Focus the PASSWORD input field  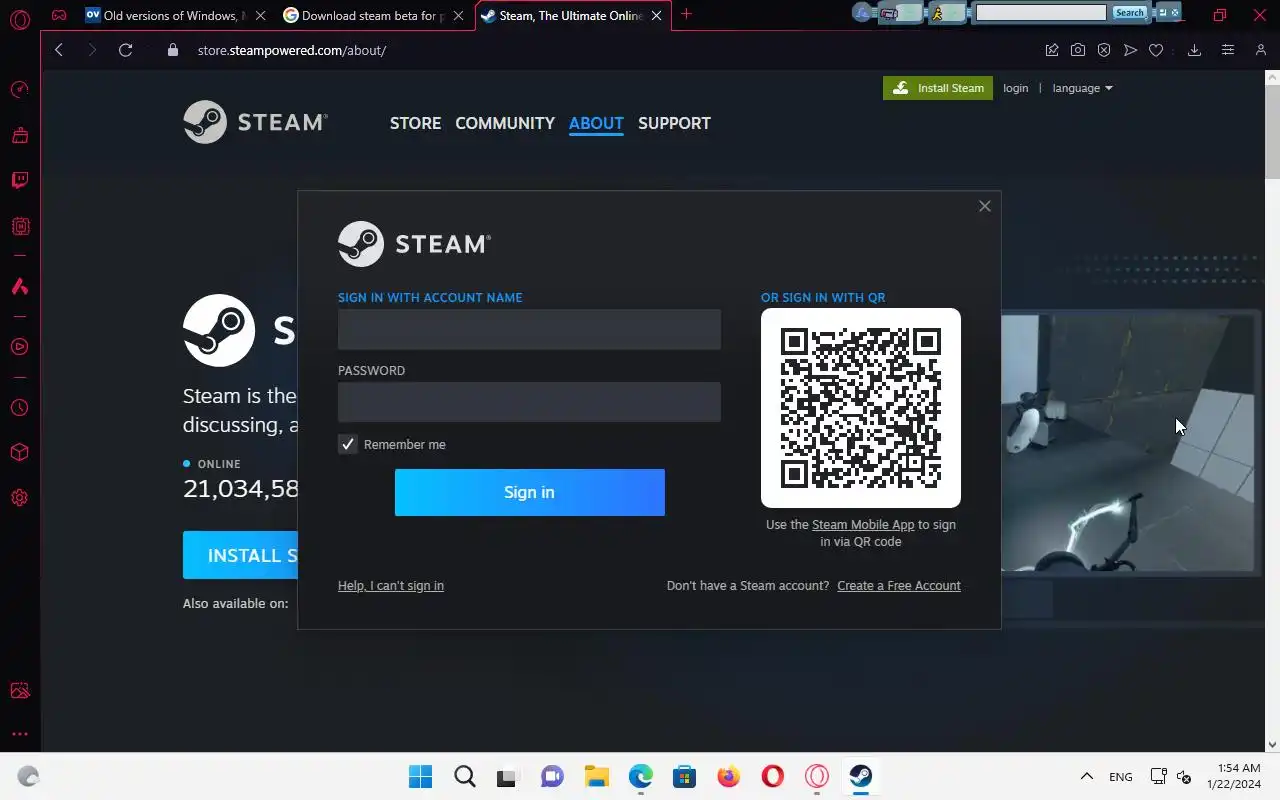point(529,402)
